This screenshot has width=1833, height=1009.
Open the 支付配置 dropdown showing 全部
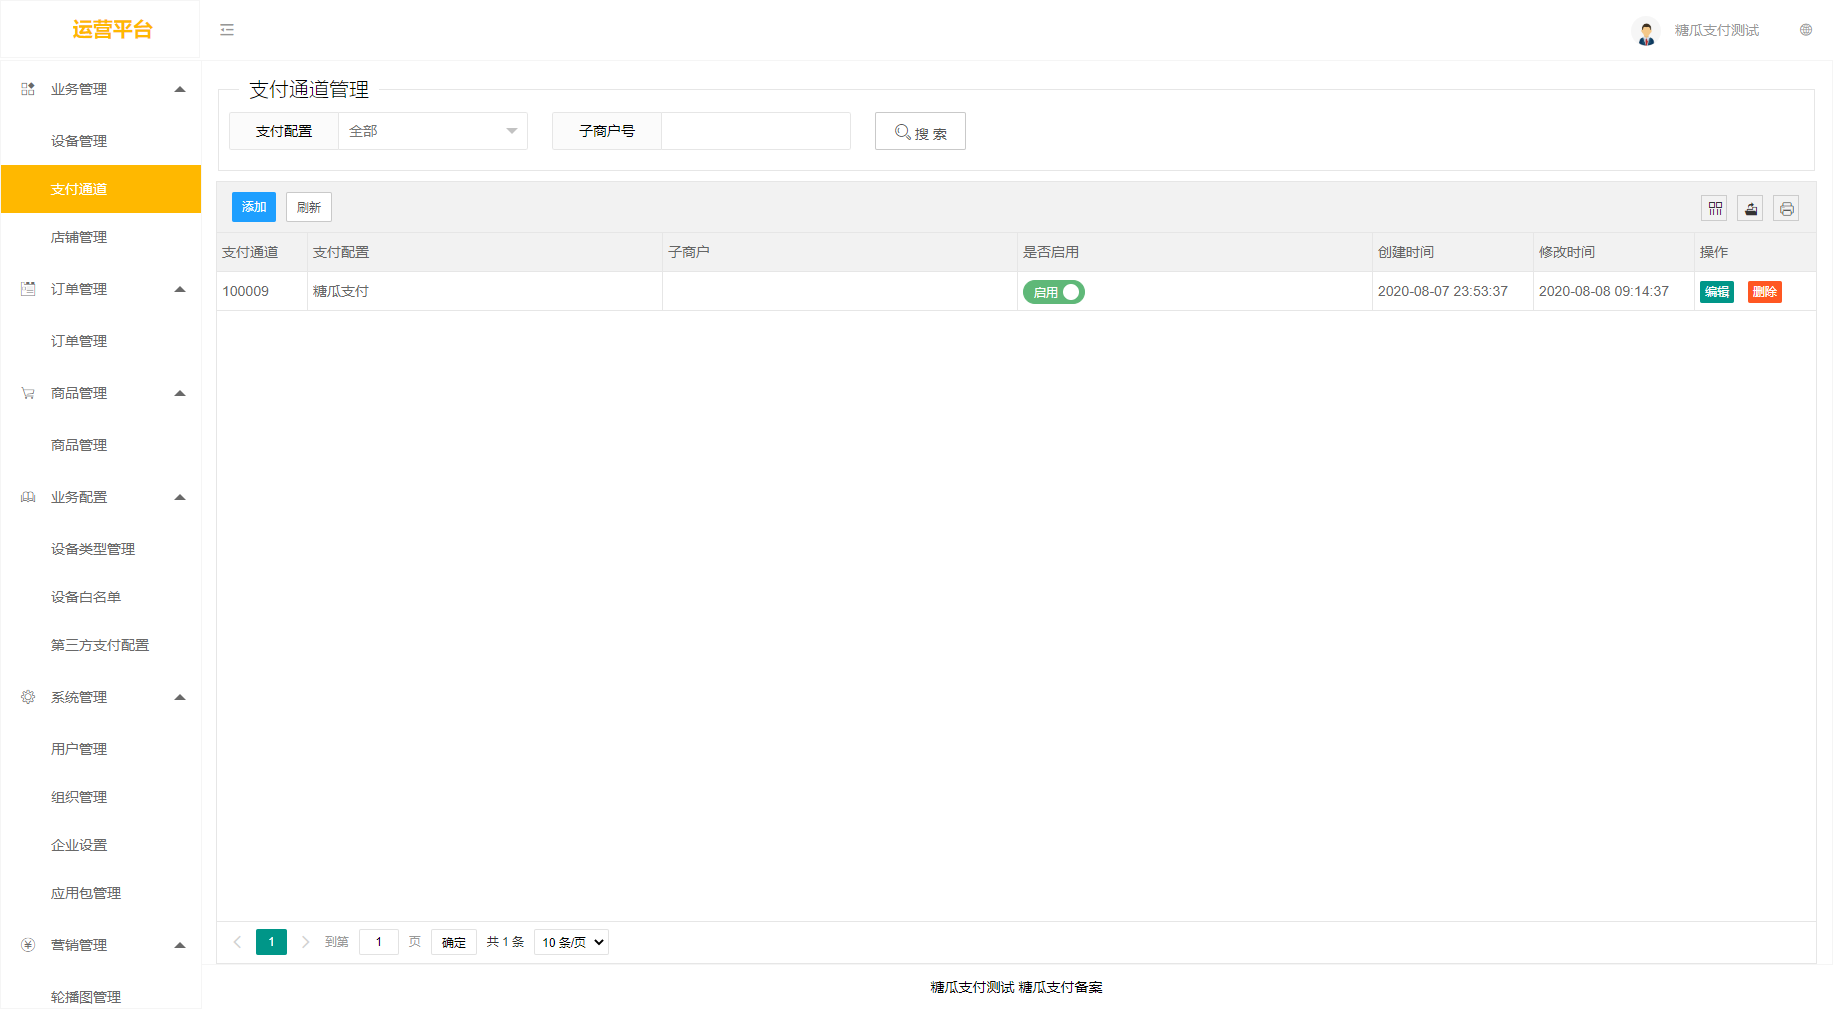point(432,131)
